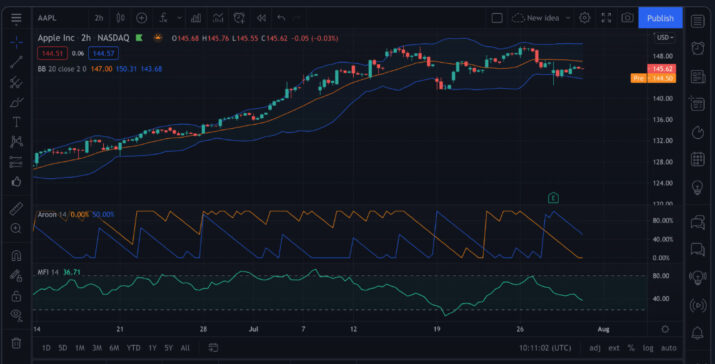Viewport: 715px width, 364px height.
Task: Expand the New idea dropdown arrow
Action: pyautogui.click(x=568, y=18)
